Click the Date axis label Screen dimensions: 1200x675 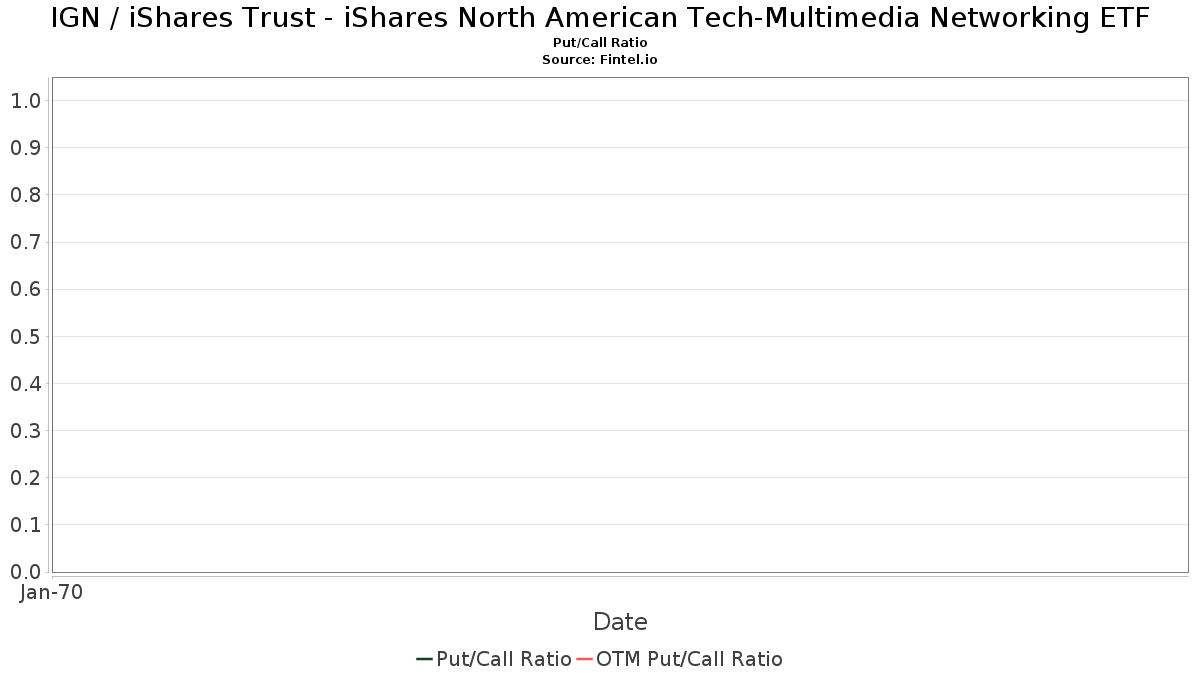[x=620, y=622]
